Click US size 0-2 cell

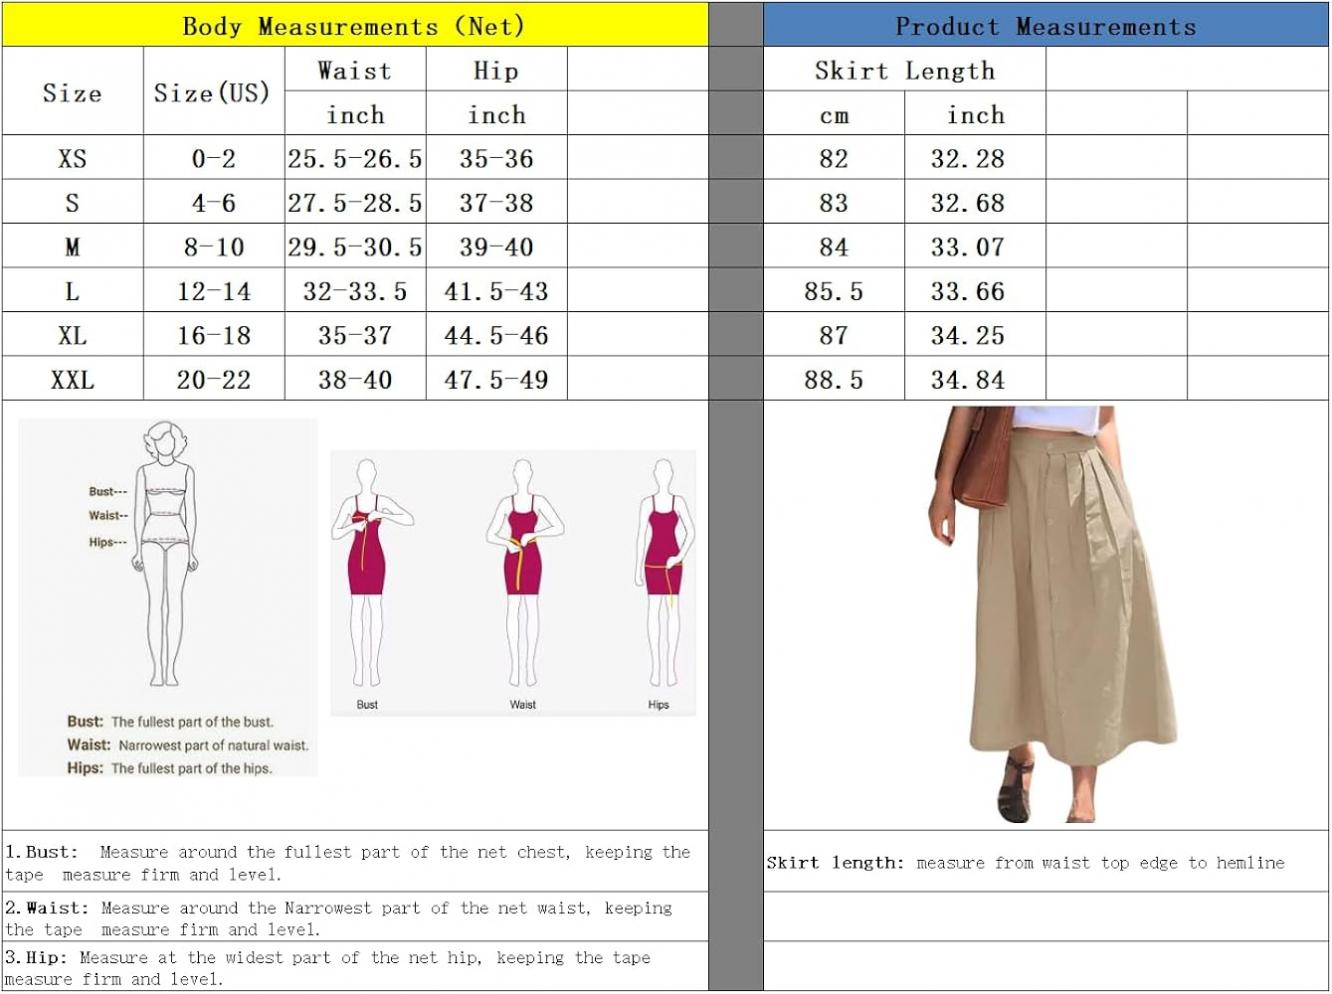click(x=213, y=158)
